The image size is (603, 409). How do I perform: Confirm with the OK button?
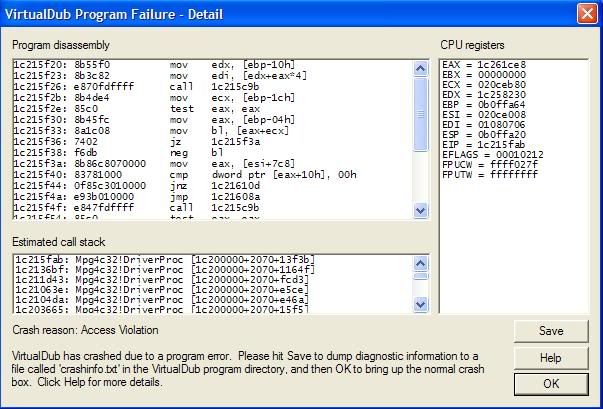tap(551, 384)
